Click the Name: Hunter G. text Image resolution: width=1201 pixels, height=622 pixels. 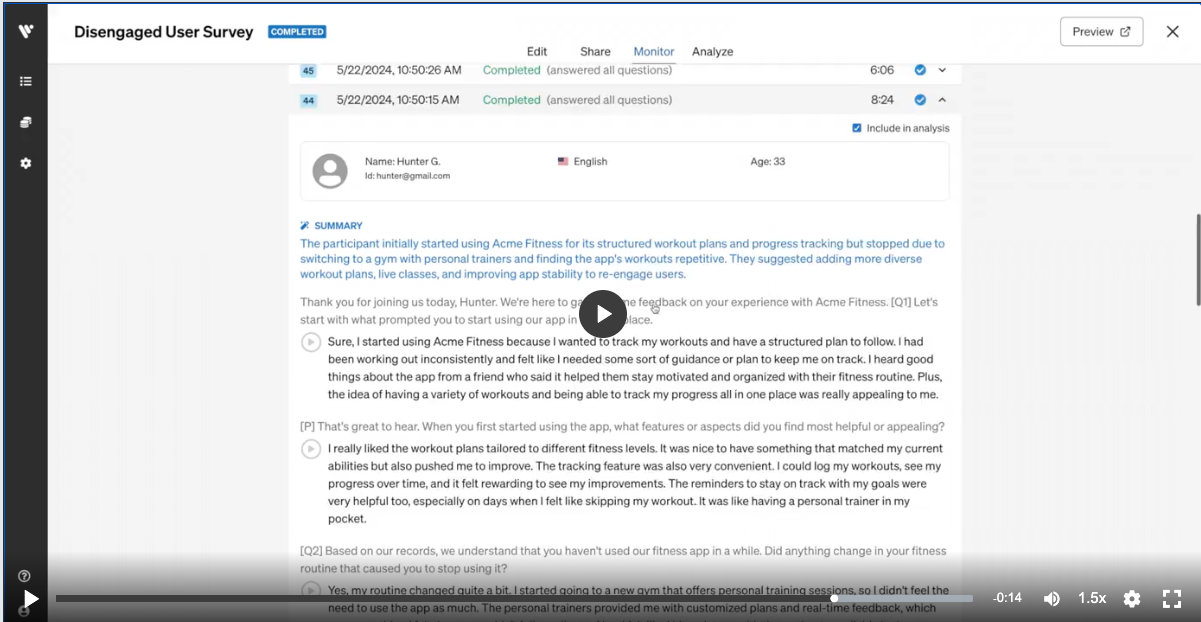[x=402, y=161]
